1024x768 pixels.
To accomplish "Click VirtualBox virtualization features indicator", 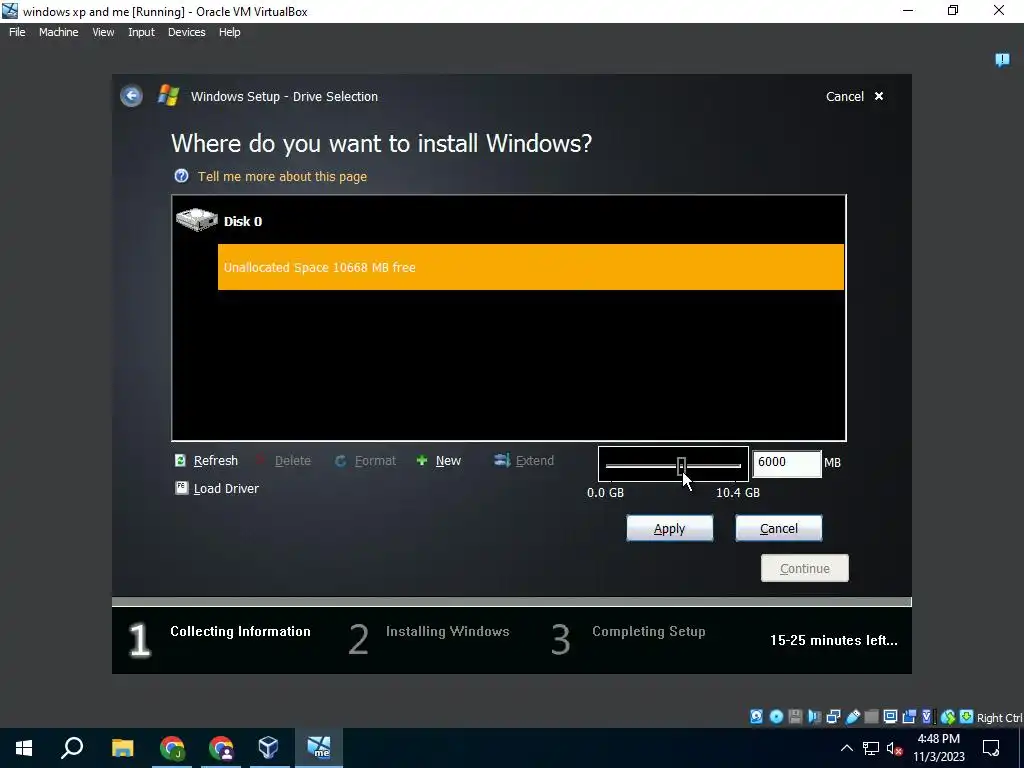I will [x=928, y=716].
